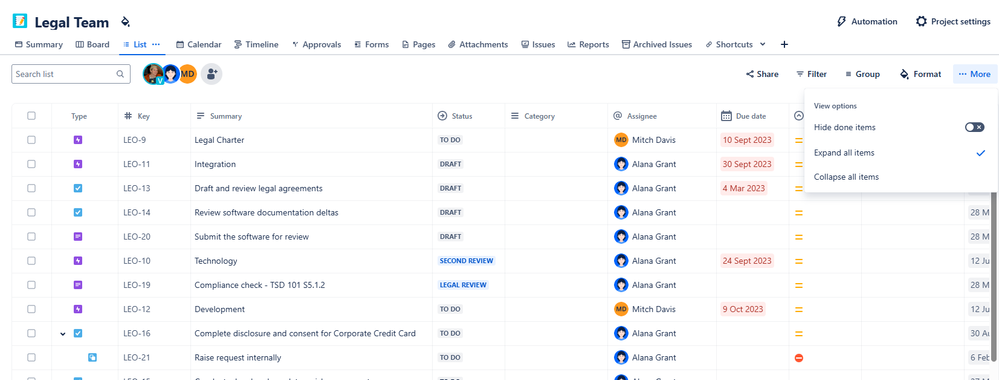
Task: Filter by the MD avatar
Action: tap(187, 74)
